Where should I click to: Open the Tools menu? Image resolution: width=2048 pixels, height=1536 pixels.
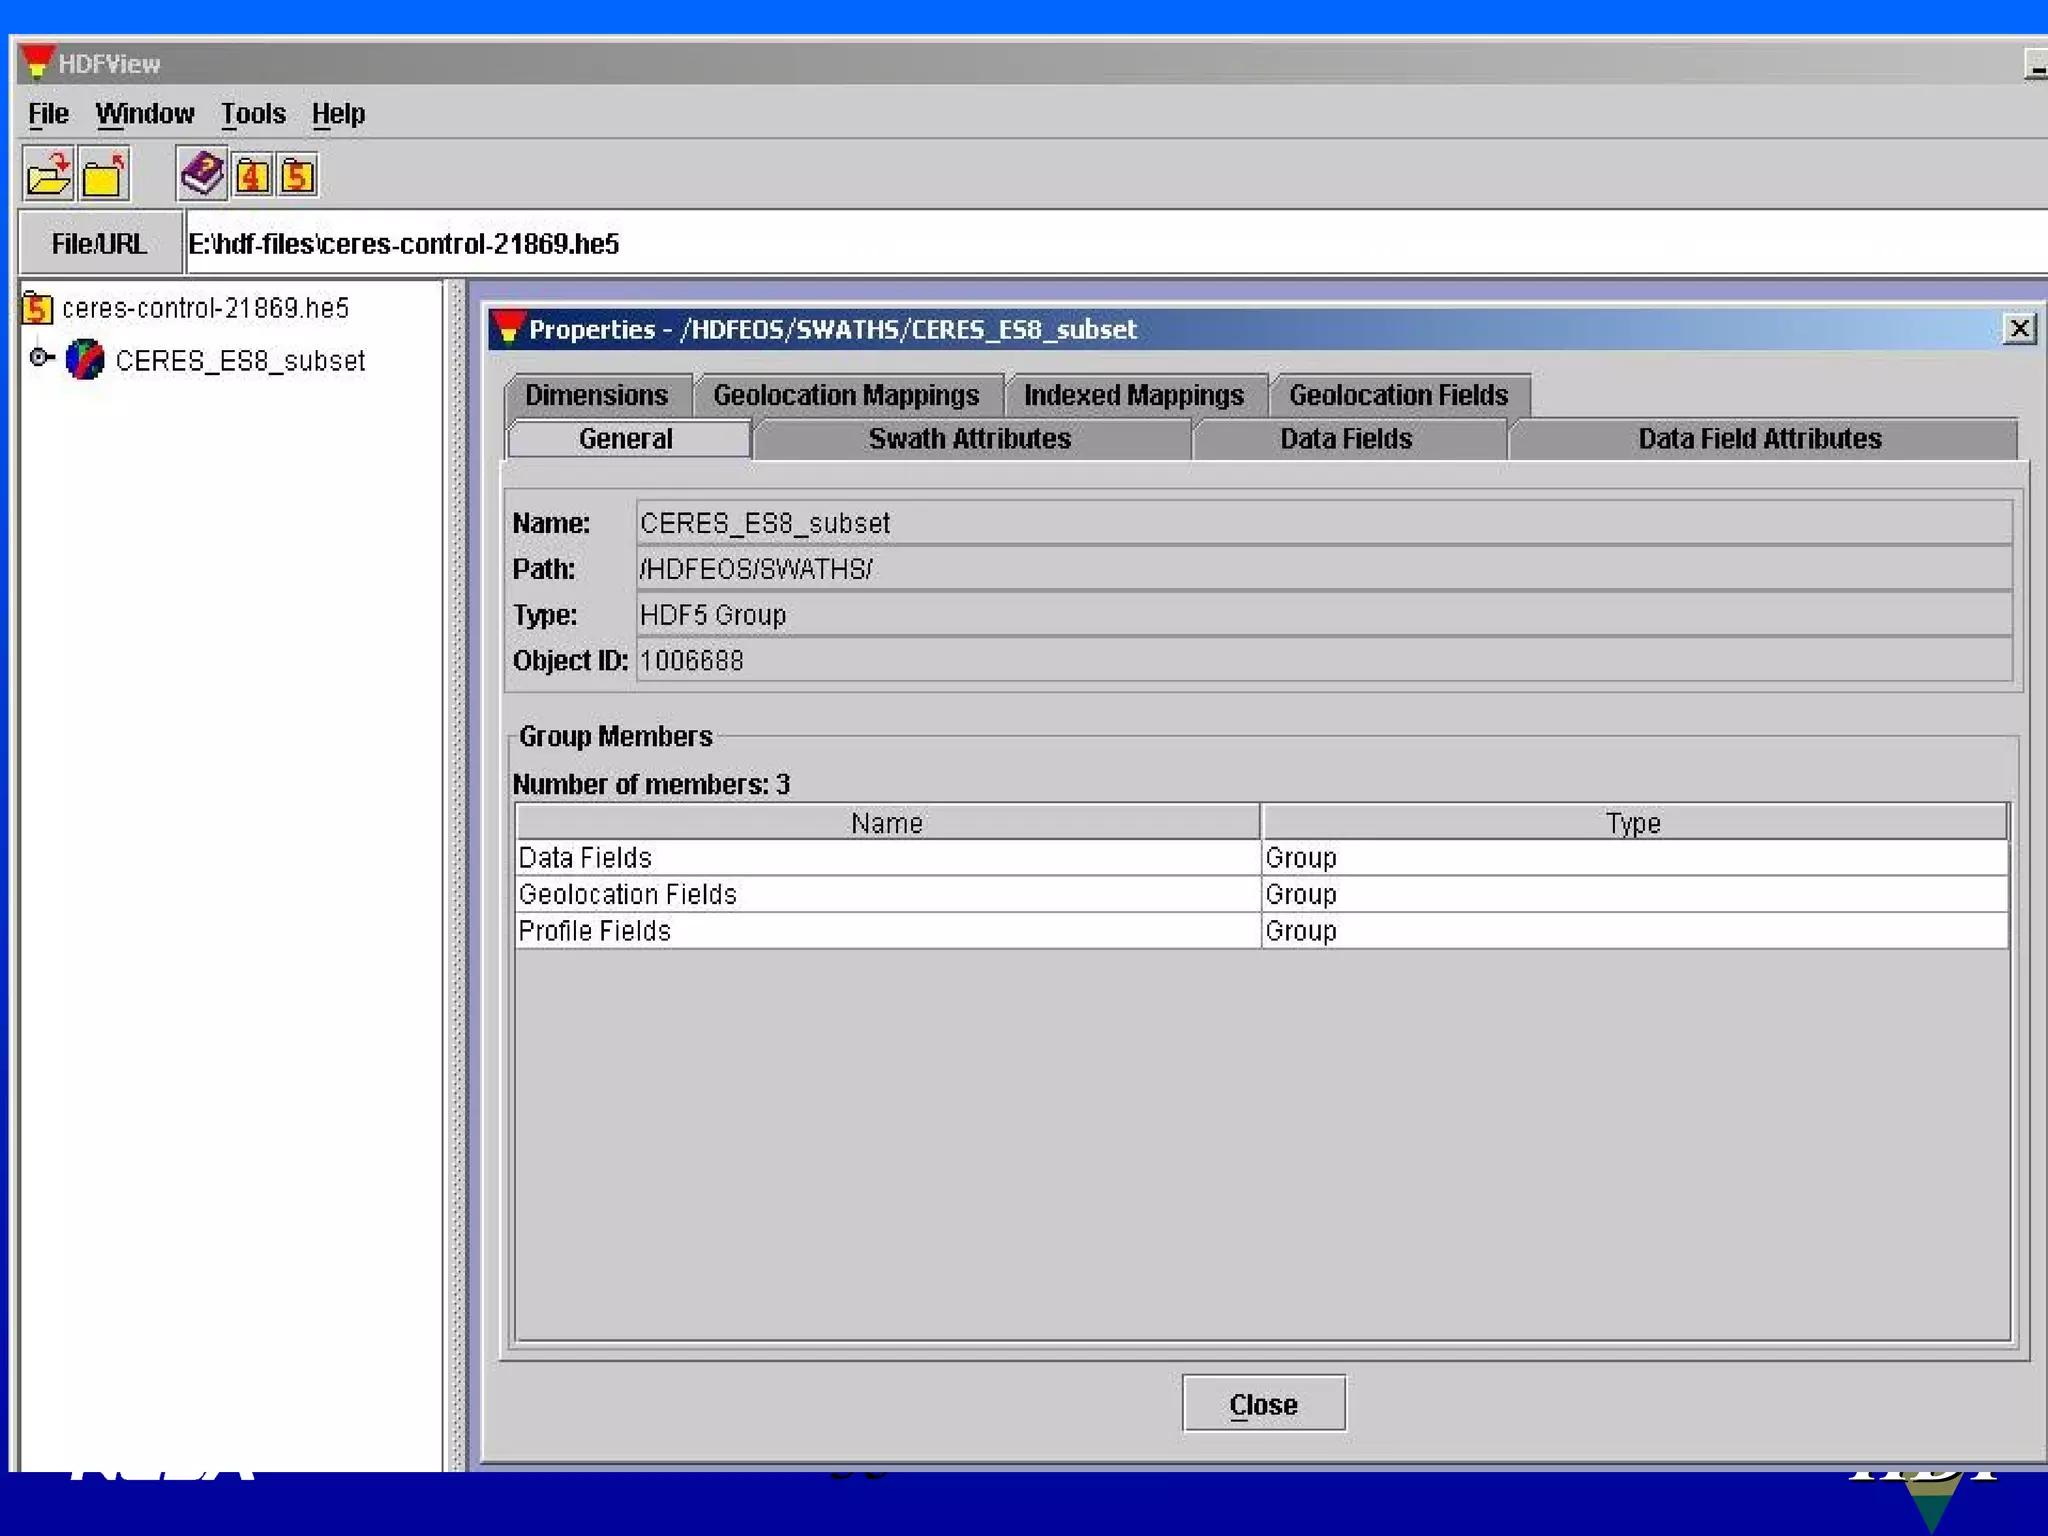tap(253, 114)
